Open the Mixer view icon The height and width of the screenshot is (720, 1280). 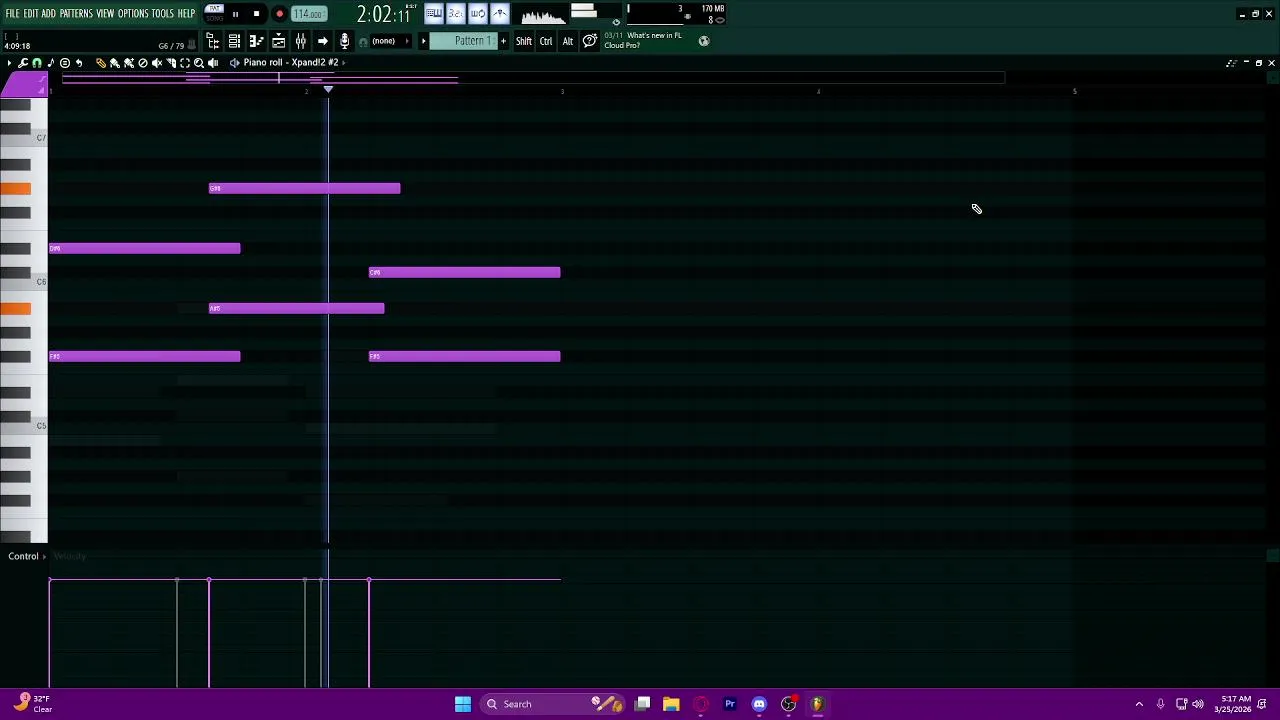tap(300, 41)
